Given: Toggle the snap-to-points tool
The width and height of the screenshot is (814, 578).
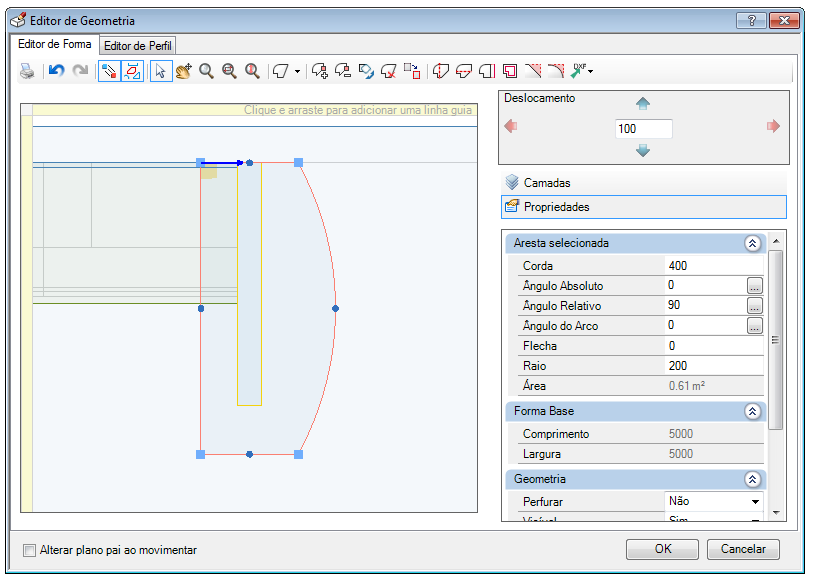Looking at the screenshot, I should 109,71.
